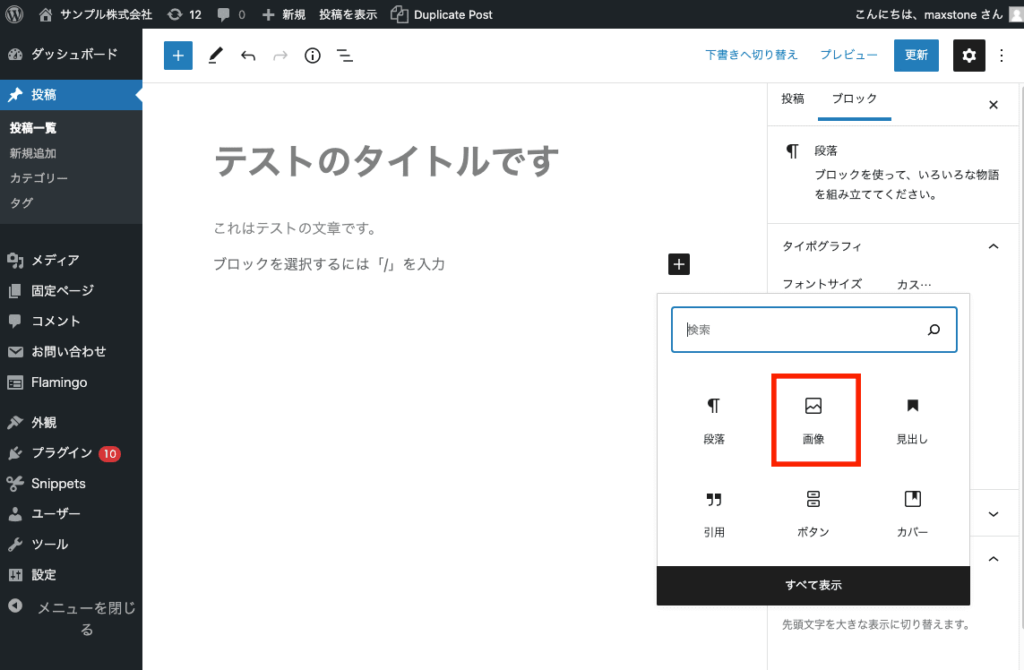Screen dimensions: 1024x670
Task: Select the 段落 paragraph block icon
Action: click(x=715, y=418)
